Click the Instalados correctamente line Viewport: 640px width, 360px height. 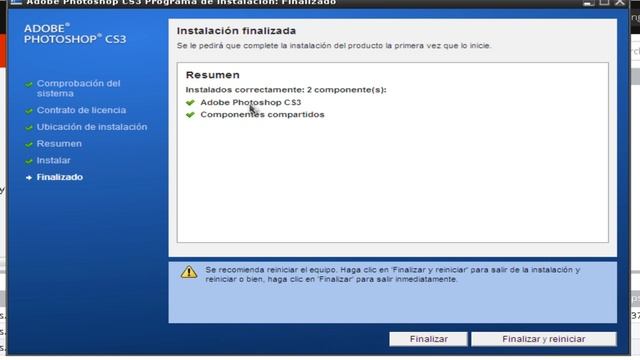tap(286, 90)
